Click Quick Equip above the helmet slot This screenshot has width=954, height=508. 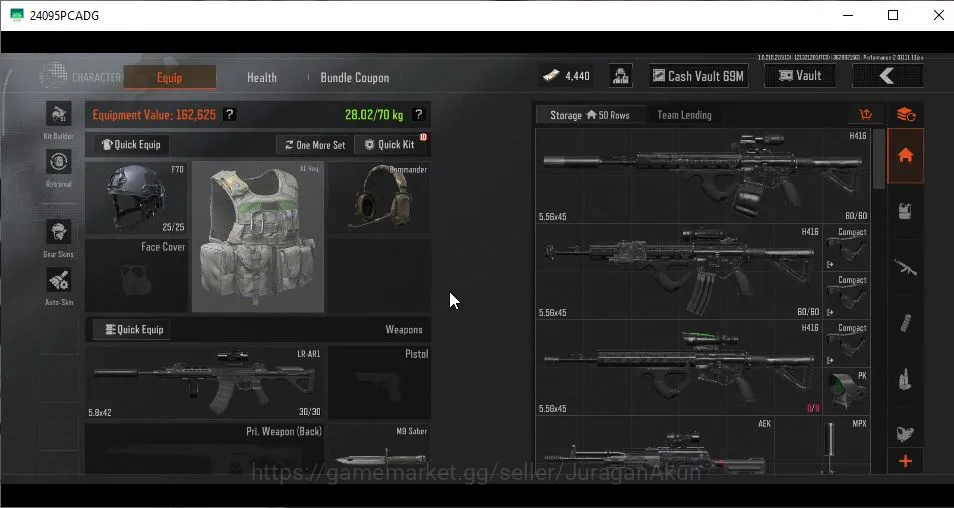click(131, 145)
